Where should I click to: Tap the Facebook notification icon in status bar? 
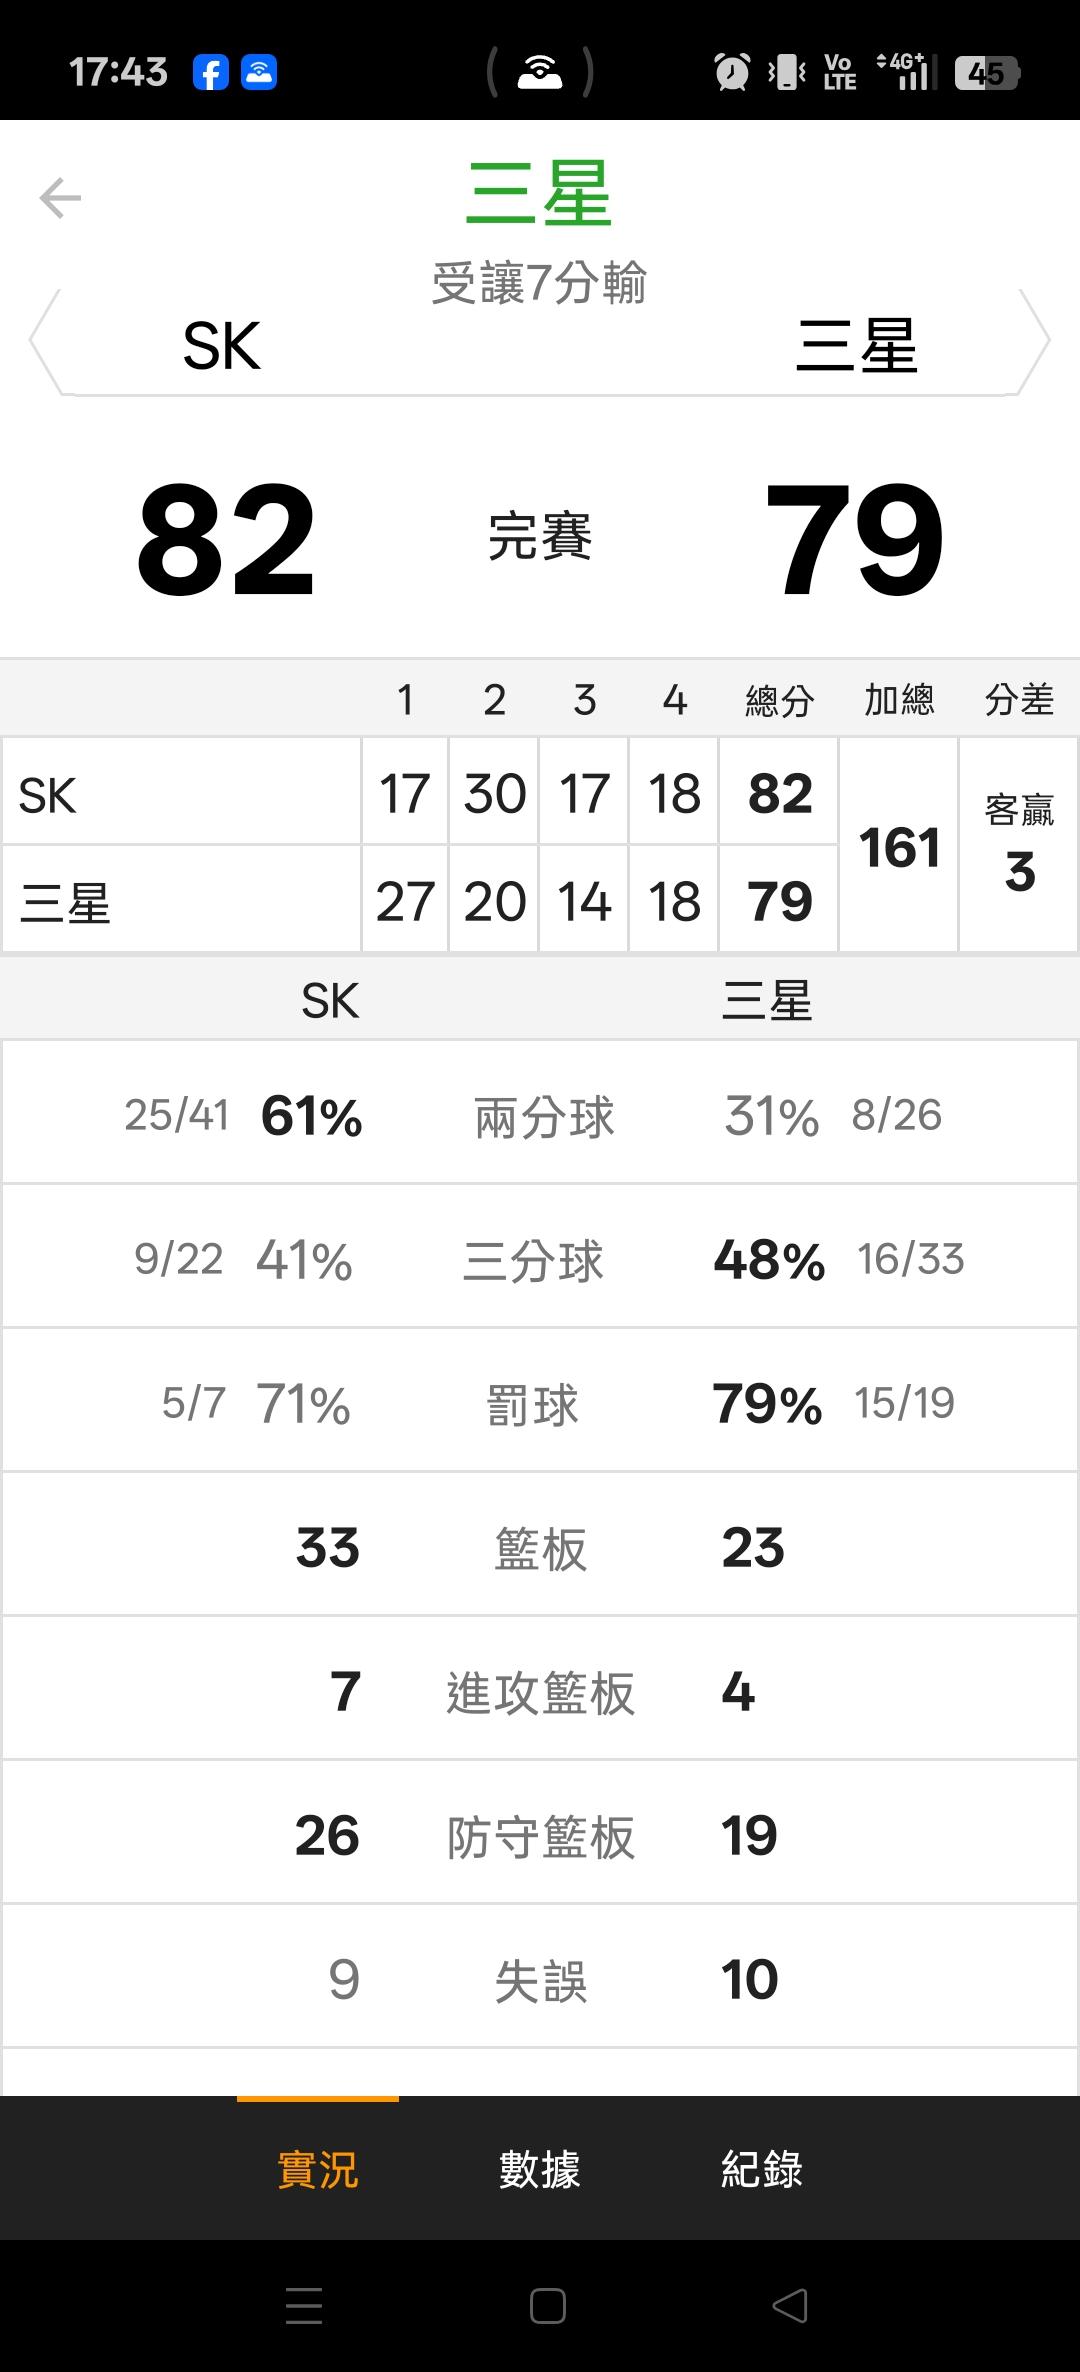pyautogui.click(x=211, y=73)
